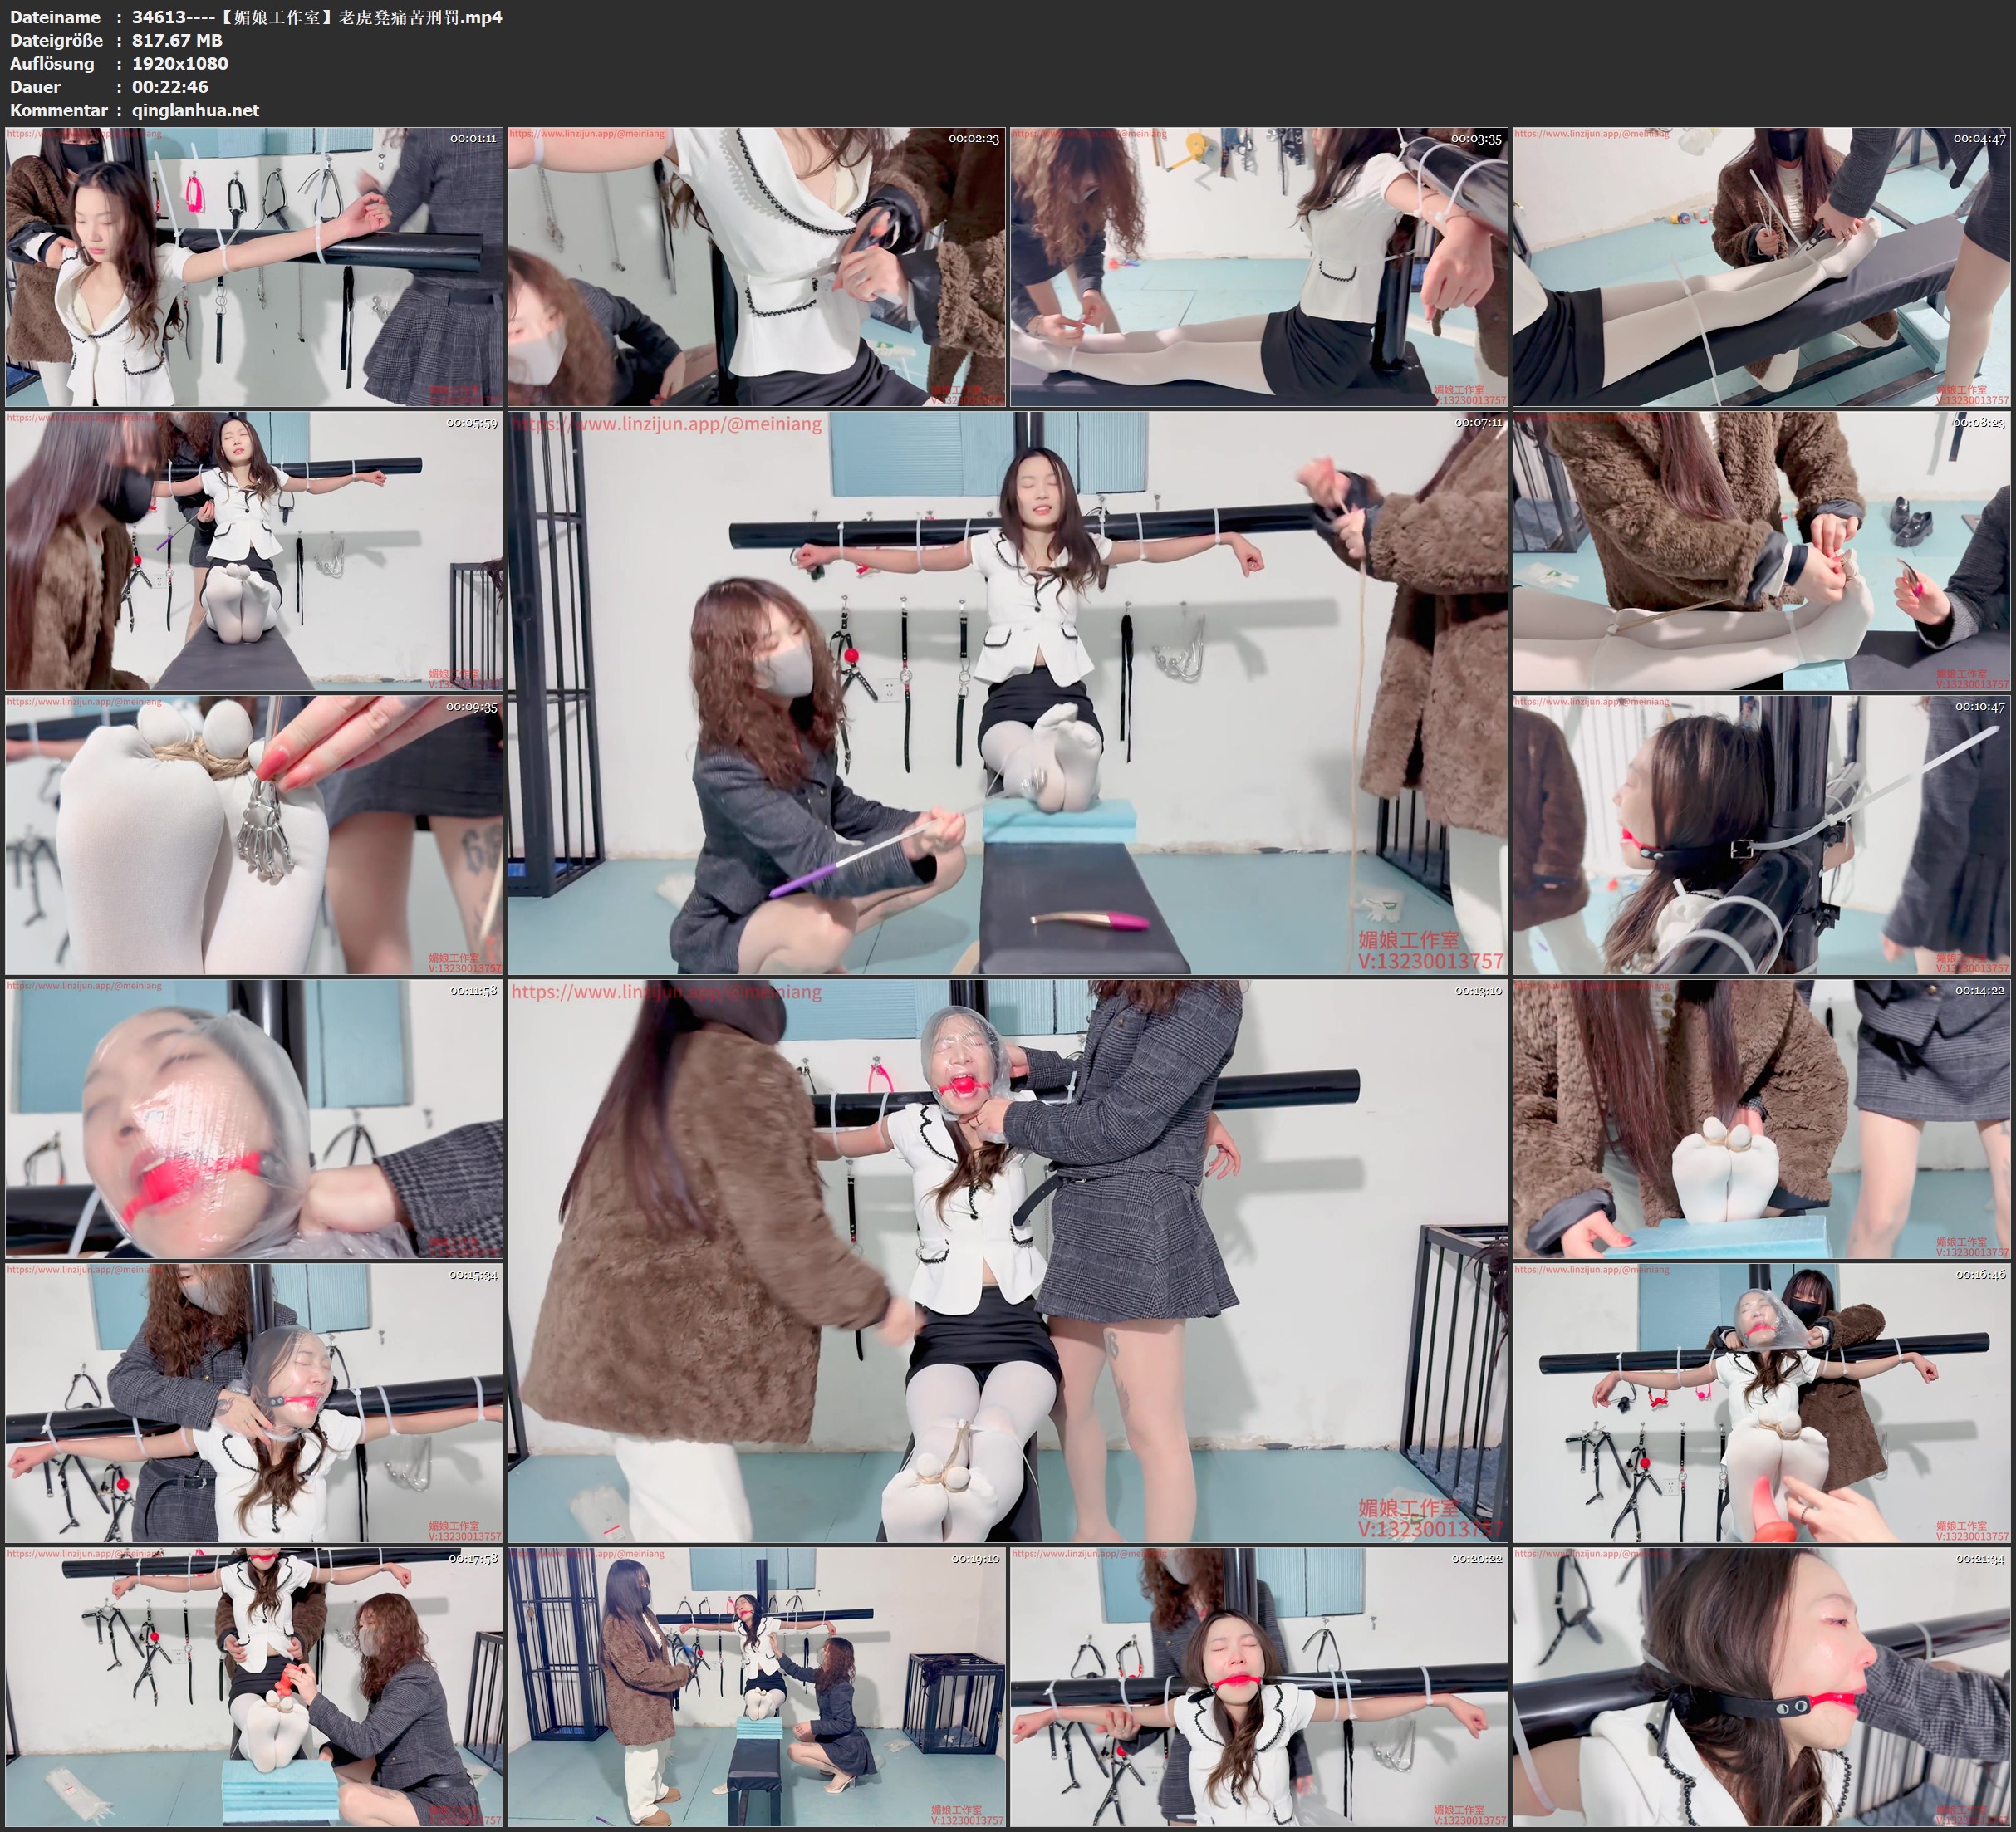Image resolution: width=2016 pixels, height=1832 pixels.
Task: Click the .mp4 file name in header
Action: [x=317, y=17]
